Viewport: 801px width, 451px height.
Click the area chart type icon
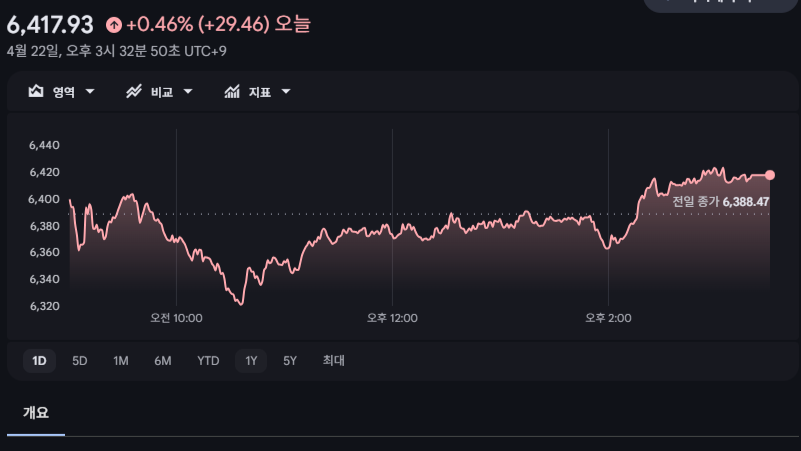(x=36, y=92)
